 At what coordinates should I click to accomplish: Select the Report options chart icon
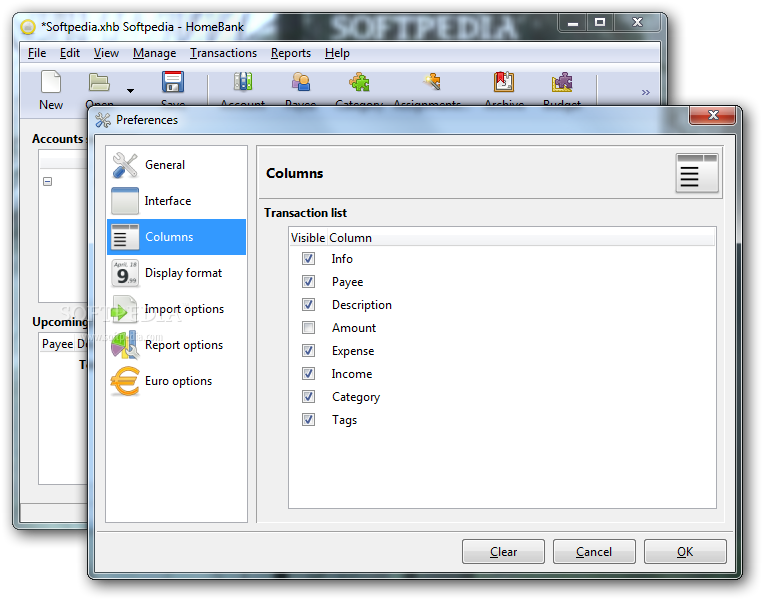[x=125, y=345]
